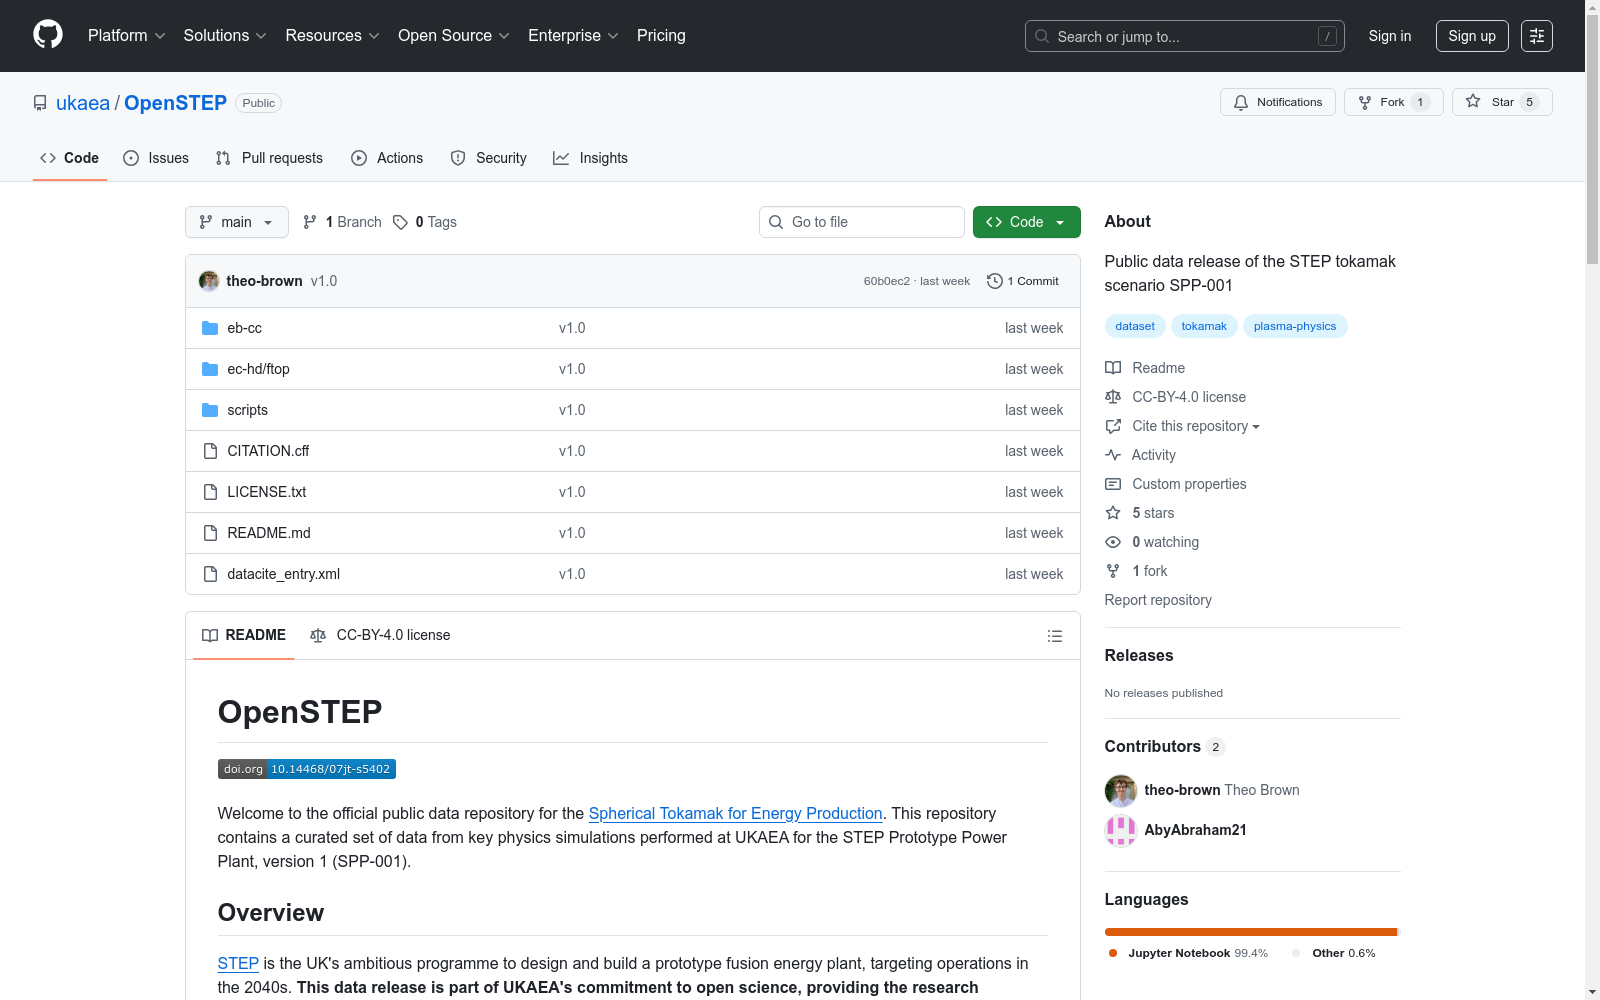The image size is (1600, 1000).
Task: Open the Insights tab
Action: point(591,158)
